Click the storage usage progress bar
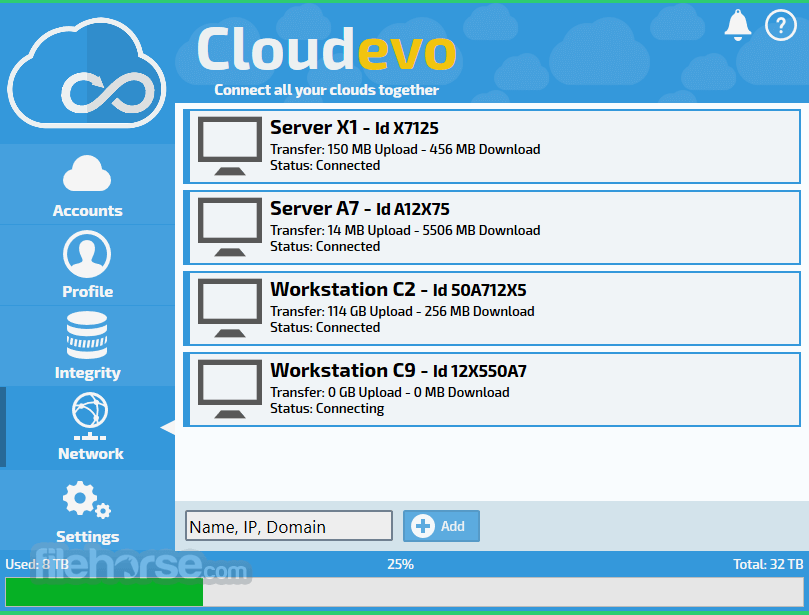Screen dimensions: 809x615 [x=404, y=592]
